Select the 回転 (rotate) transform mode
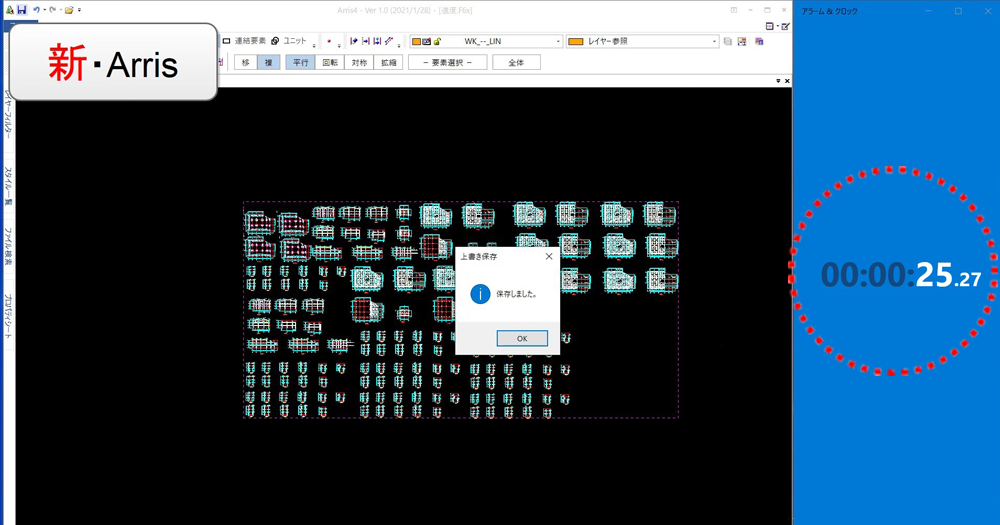Screen dimensions: 1000x525 point(330,62)
